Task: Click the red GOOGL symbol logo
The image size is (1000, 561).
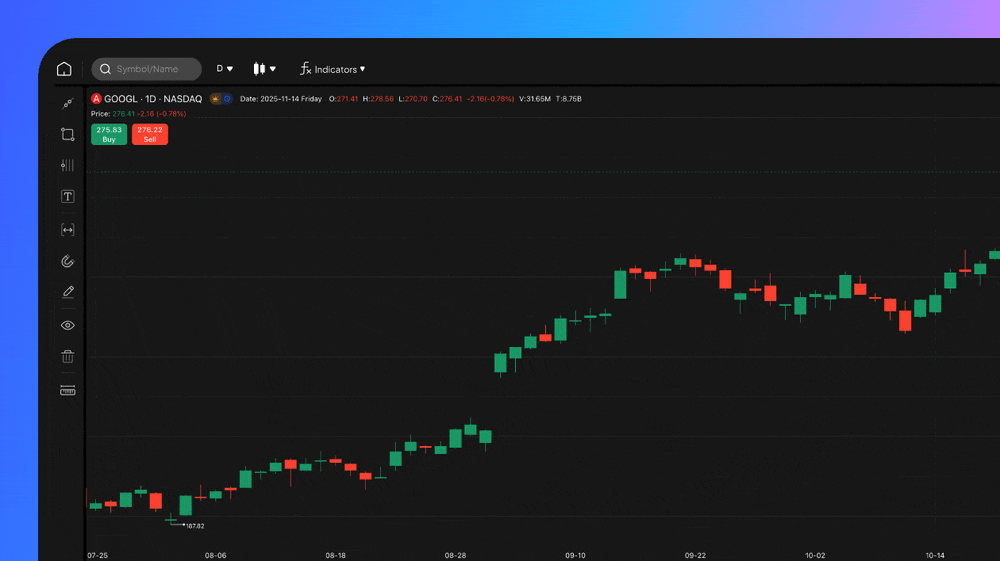Action: (96, 99)
